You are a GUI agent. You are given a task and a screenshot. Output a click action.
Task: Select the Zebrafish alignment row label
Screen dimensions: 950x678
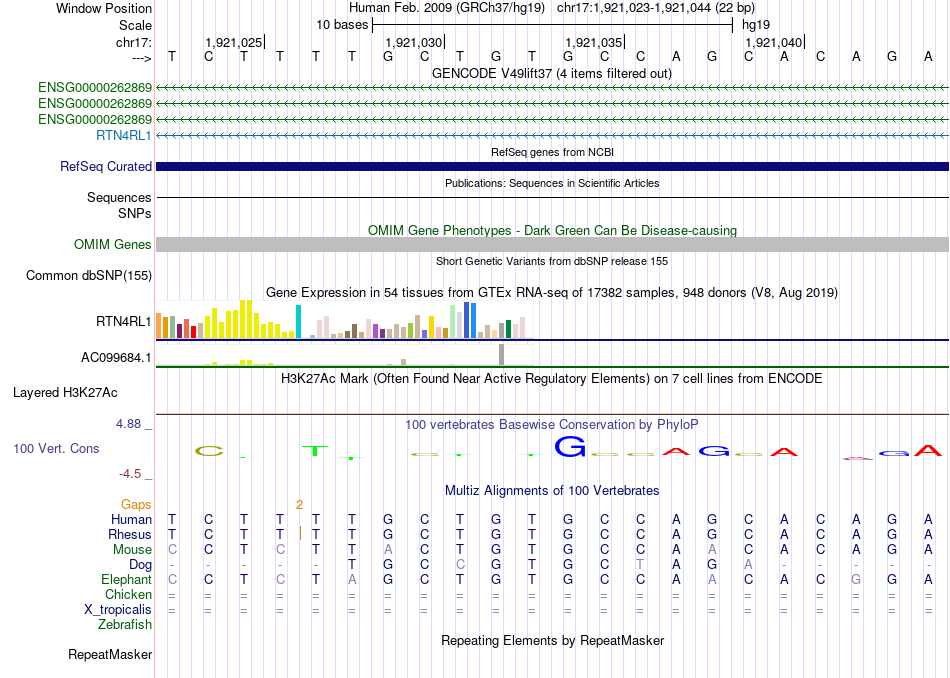point(125,624)
